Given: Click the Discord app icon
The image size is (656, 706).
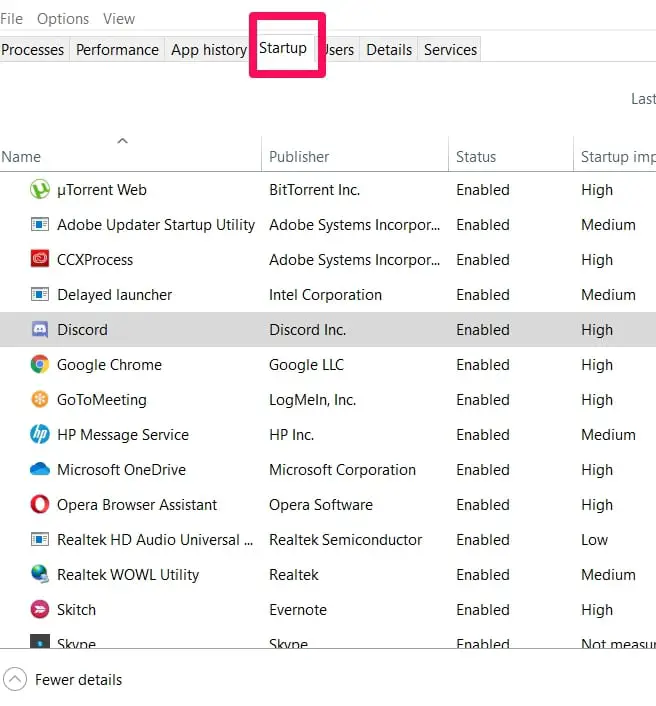Looking at the screenshot, I should 40,330.
